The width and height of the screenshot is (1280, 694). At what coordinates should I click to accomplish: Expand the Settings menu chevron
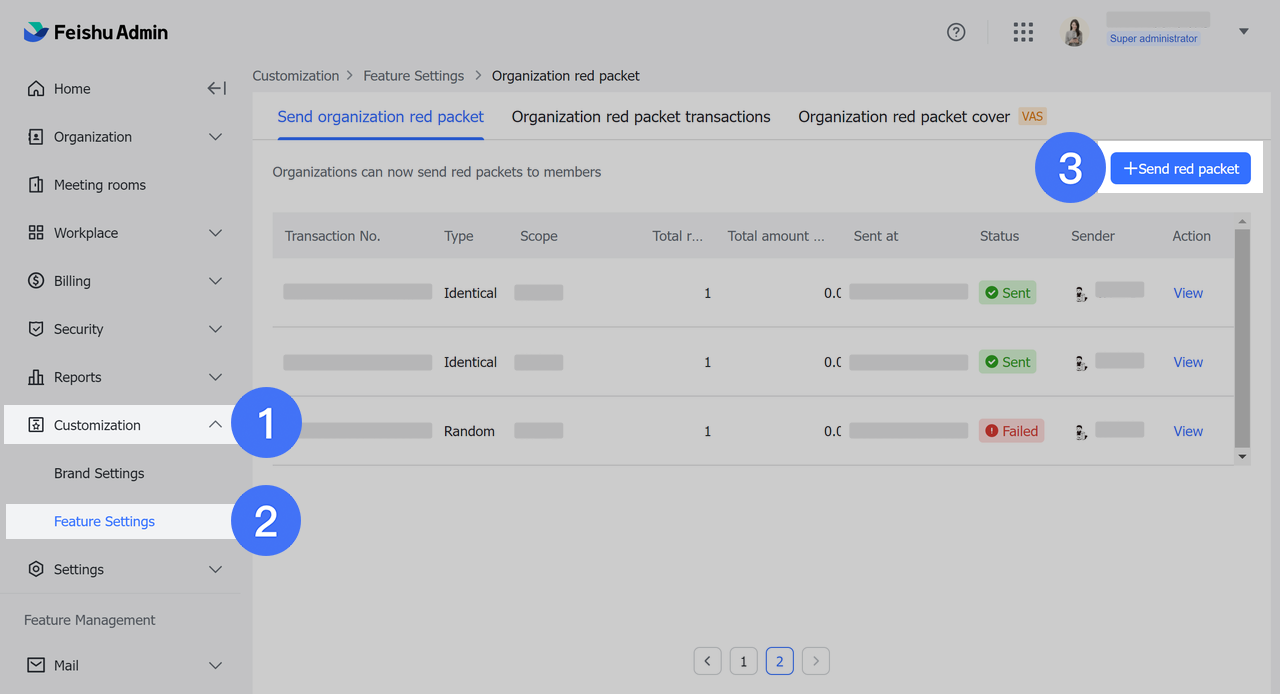coord(215,569)
